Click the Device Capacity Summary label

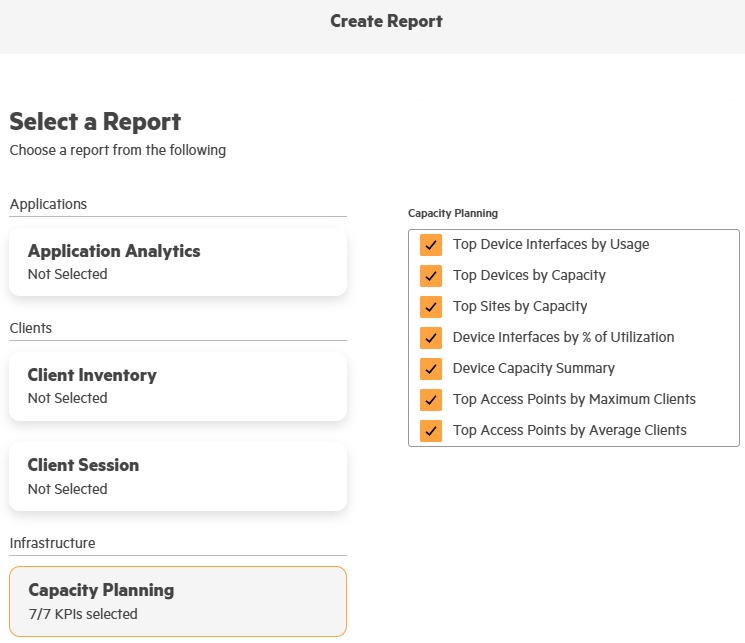tap(534, 369)
